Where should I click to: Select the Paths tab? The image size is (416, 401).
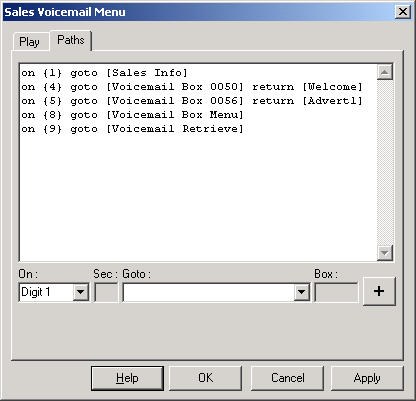(71, 40)
